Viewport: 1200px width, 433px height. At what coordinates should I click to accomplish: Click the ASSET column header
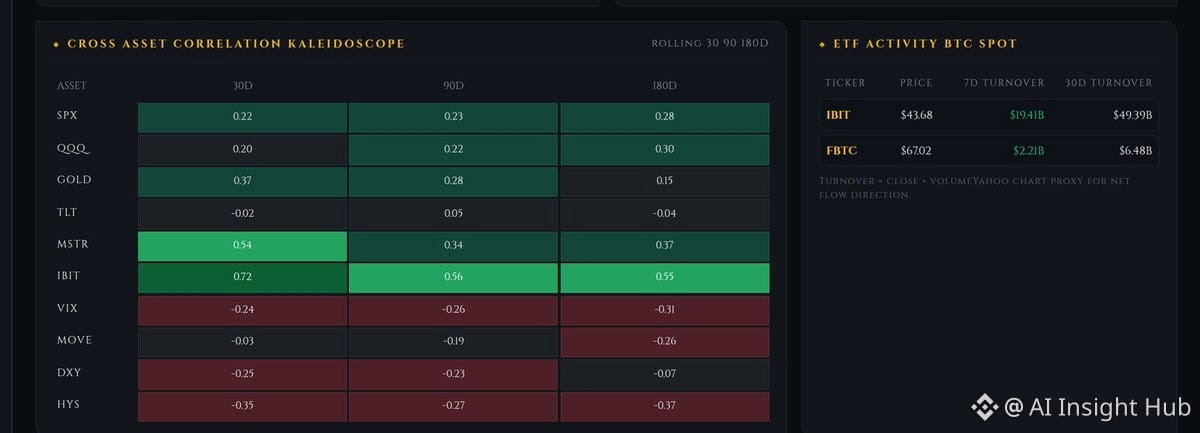coord(71,86)
